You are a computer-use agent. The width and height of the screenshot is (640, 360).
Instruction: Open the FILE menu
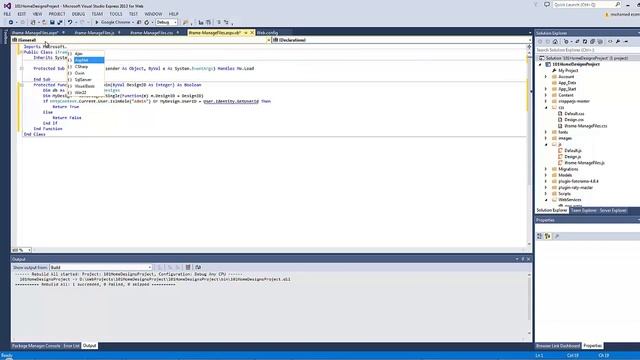click(x=7, y=14)
